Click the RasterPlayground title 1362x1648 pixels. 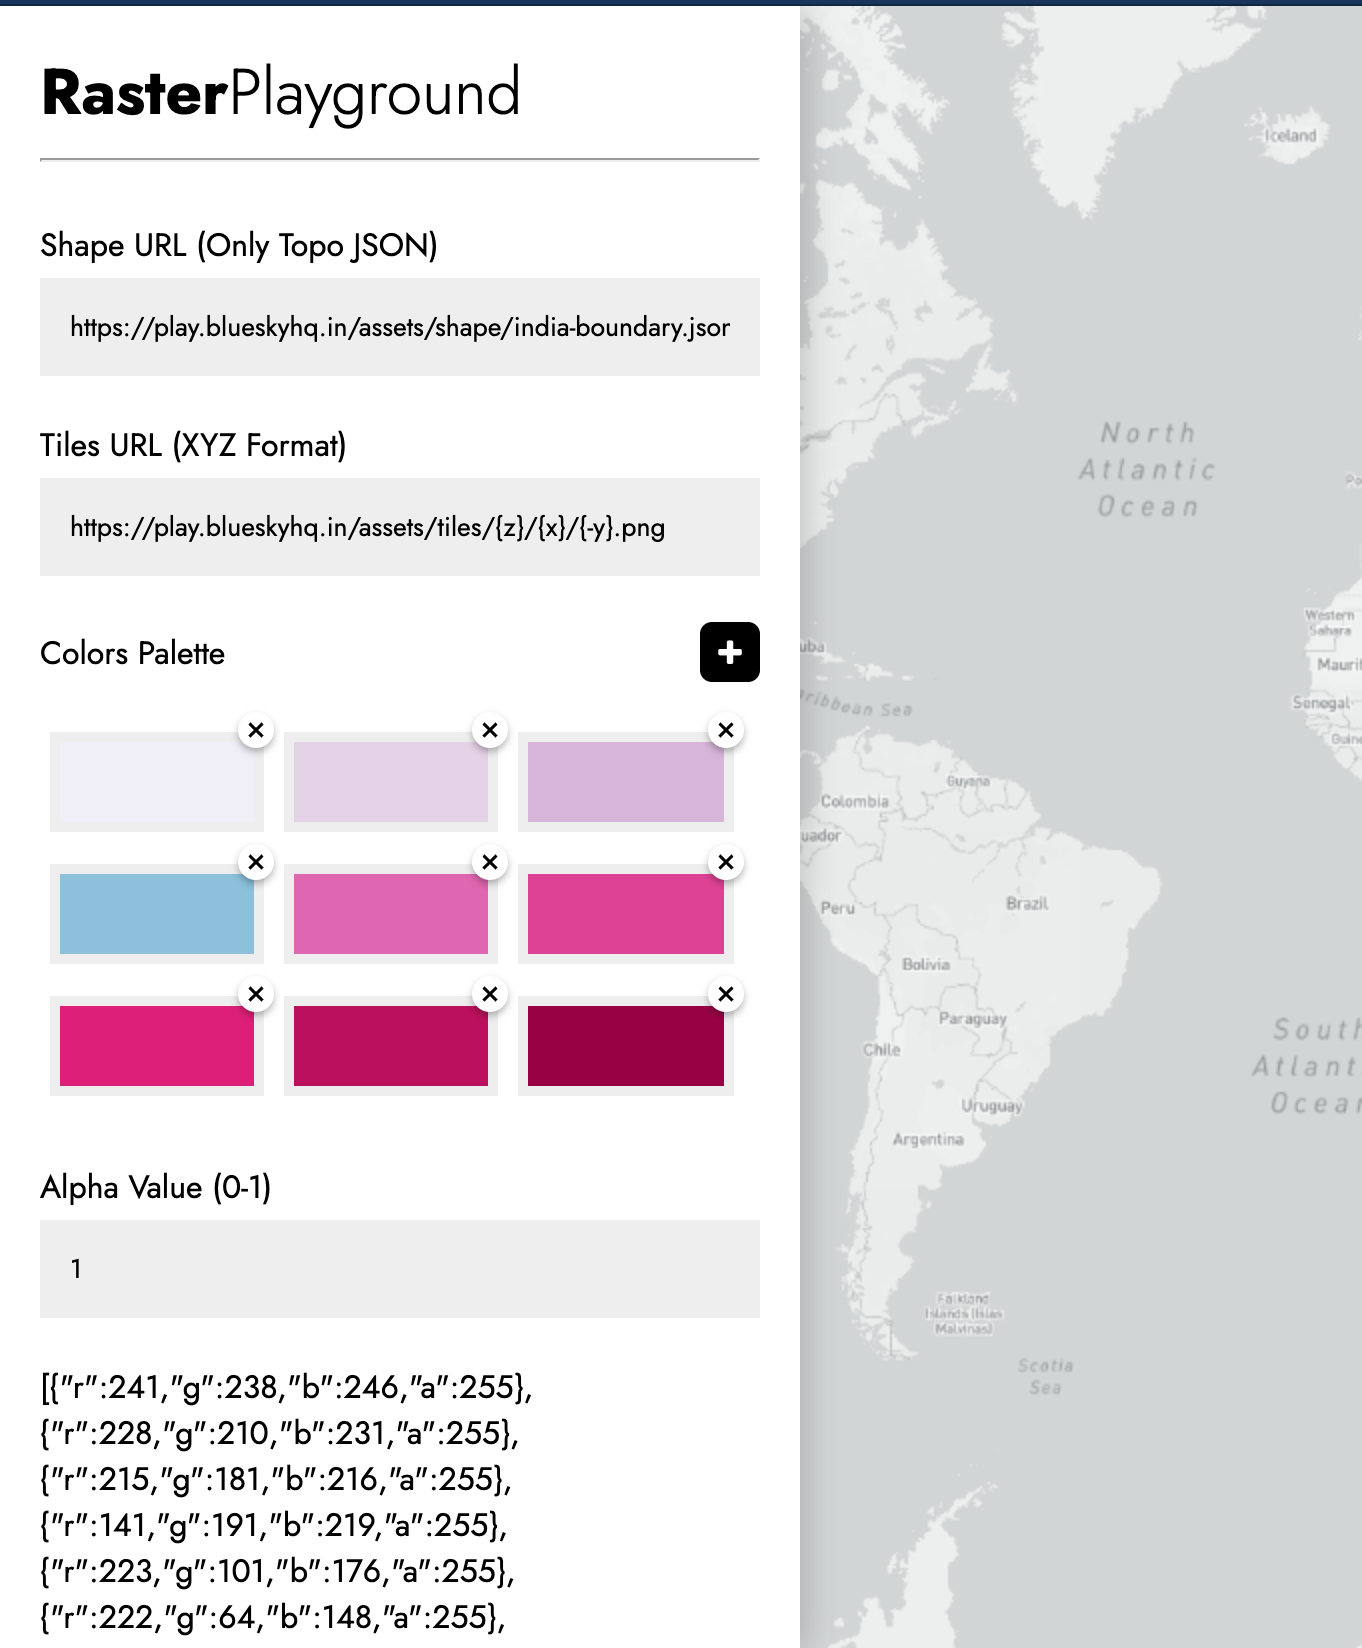point(281,93)
